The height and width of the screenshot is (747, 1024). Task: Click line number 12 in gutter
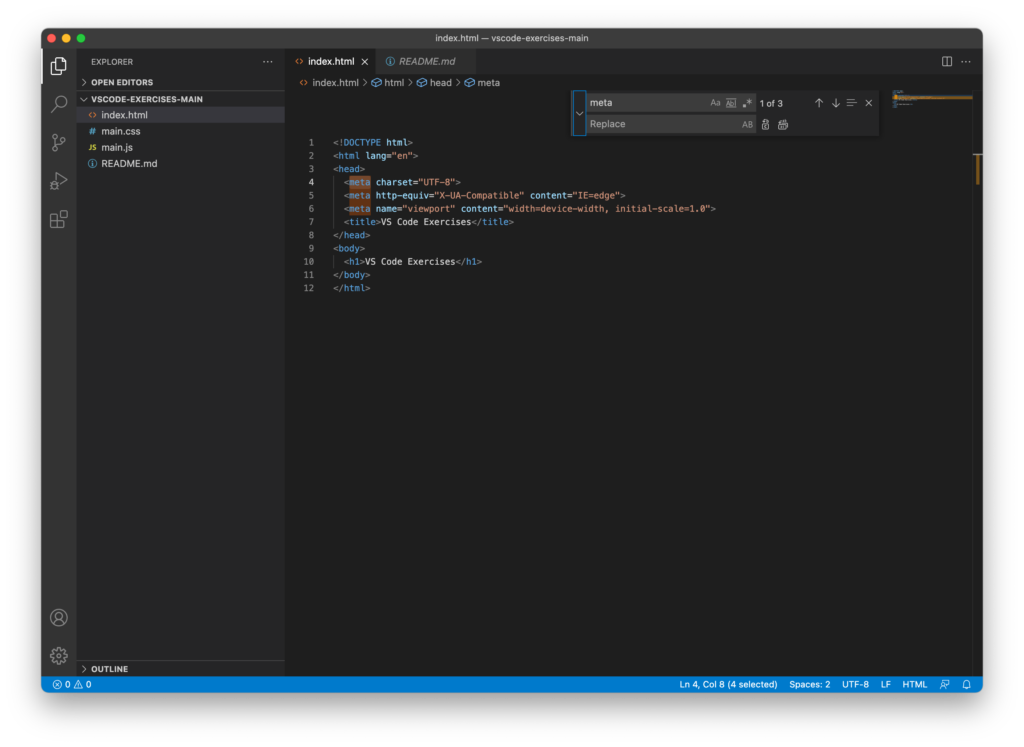point(308,288)
